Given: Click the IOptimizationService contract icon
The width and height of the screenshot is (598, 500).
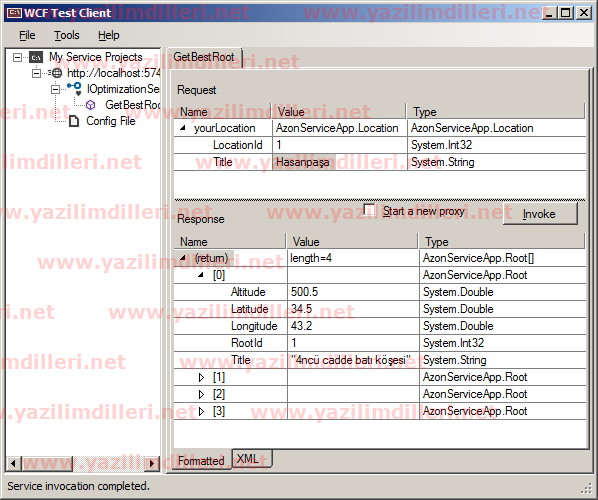Looking at the screenshot, I should (x=75, y=89).
